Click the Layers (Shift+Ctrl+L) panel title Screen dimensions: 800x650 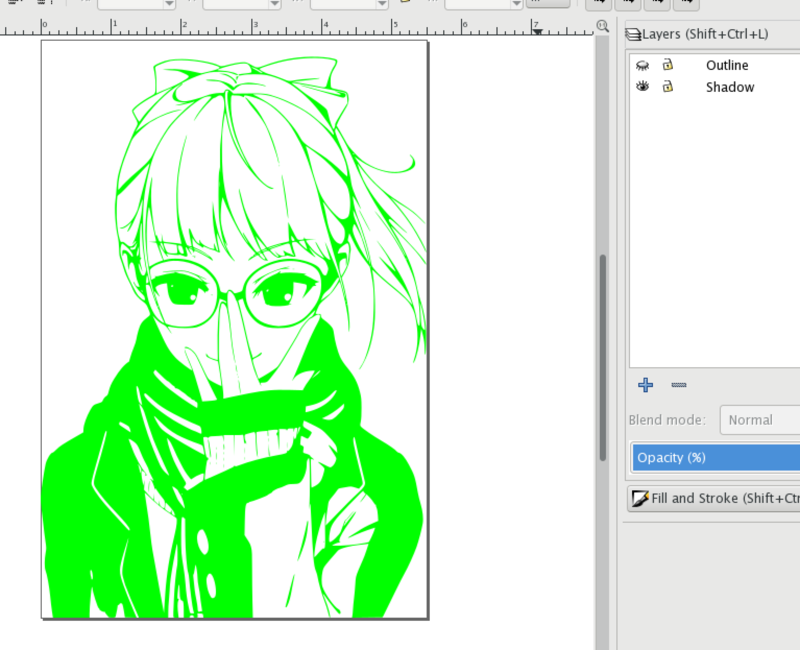click(705, 34)
